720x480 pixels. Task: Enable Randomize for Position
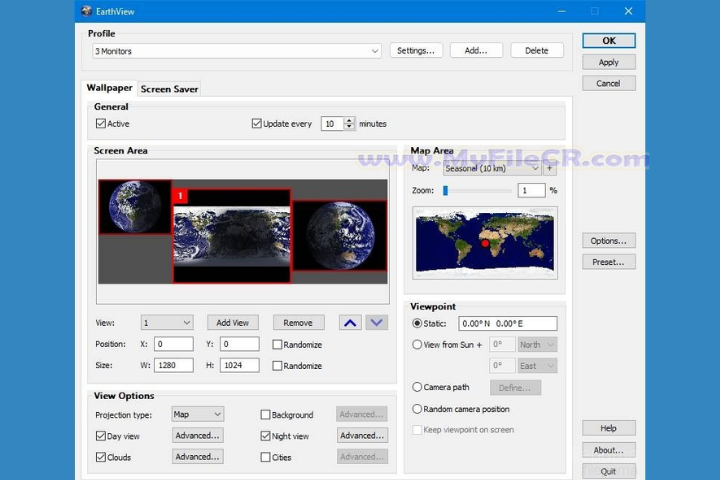coord(277,344)
